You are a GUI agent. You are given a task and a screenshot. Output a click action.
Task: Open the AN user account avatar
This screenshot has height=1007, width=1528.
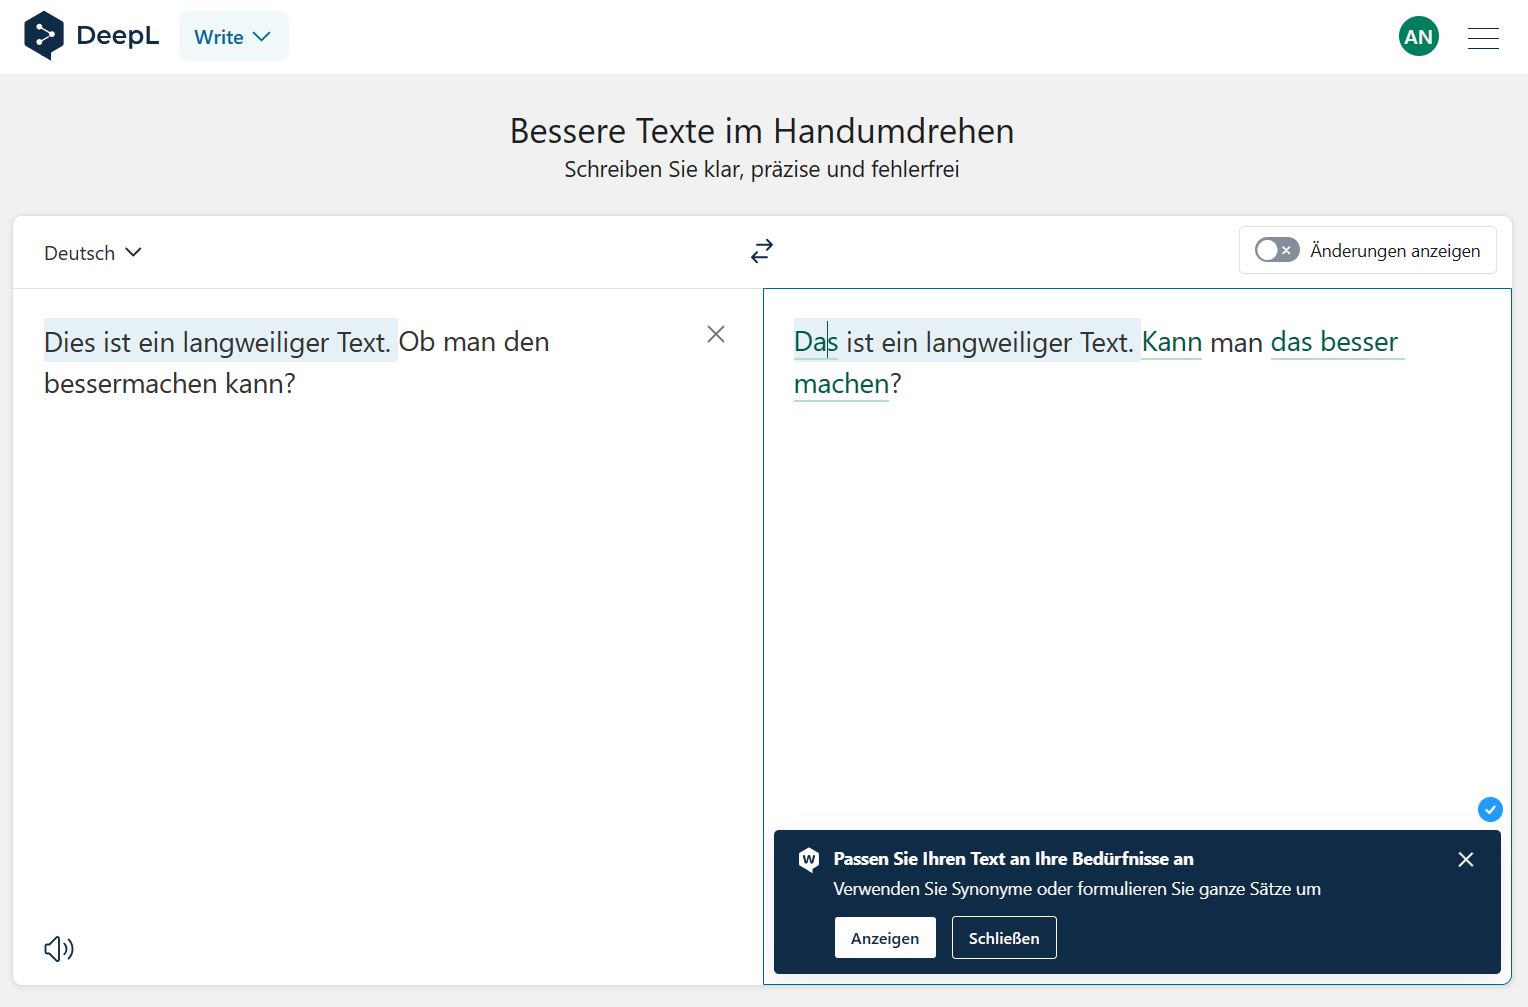1418,37
